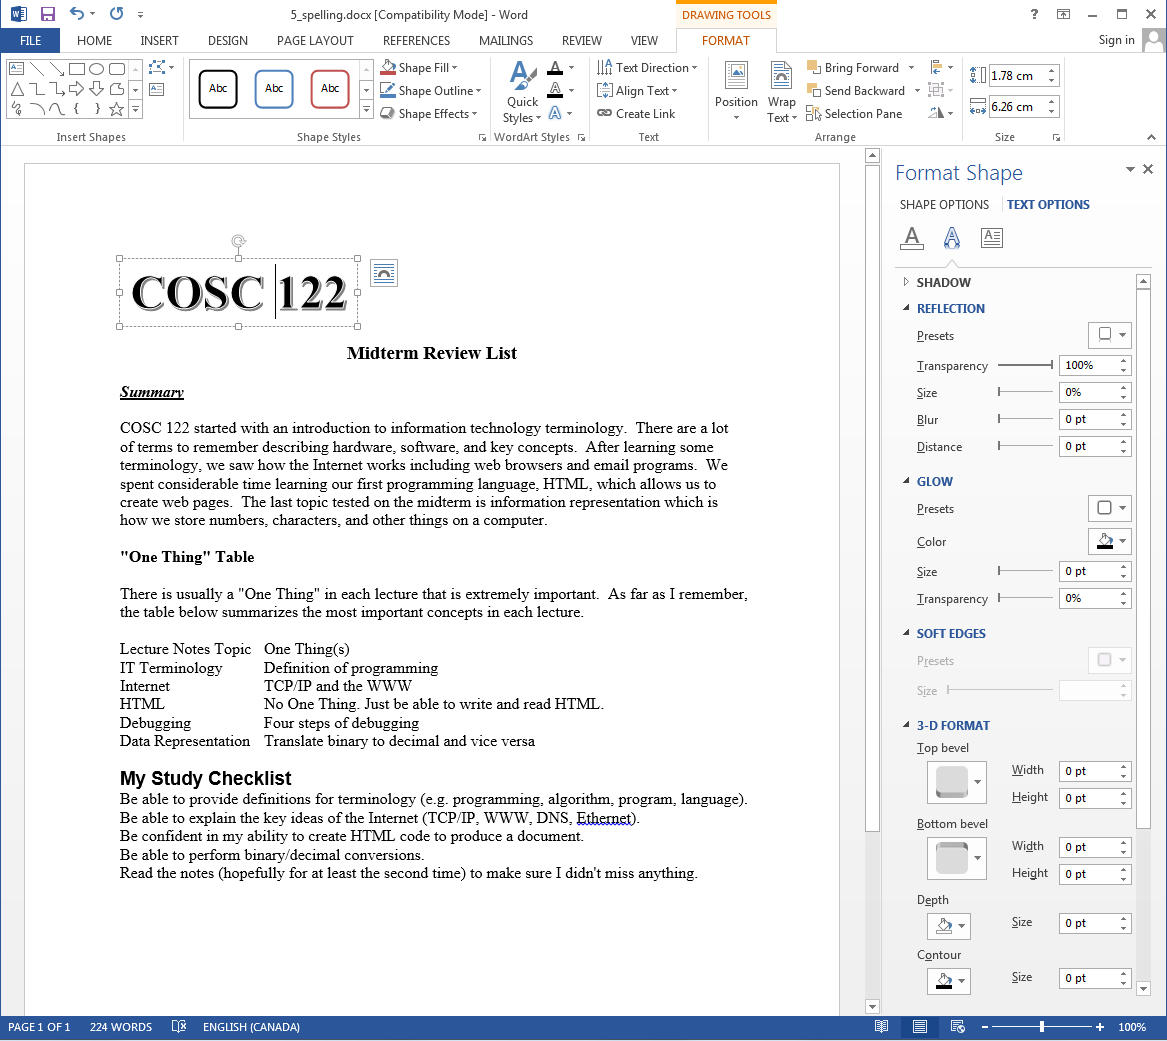Screen dimensions: 1167x1041
Task: Apply the black outline Abc shape style
Action: point(218,89)
